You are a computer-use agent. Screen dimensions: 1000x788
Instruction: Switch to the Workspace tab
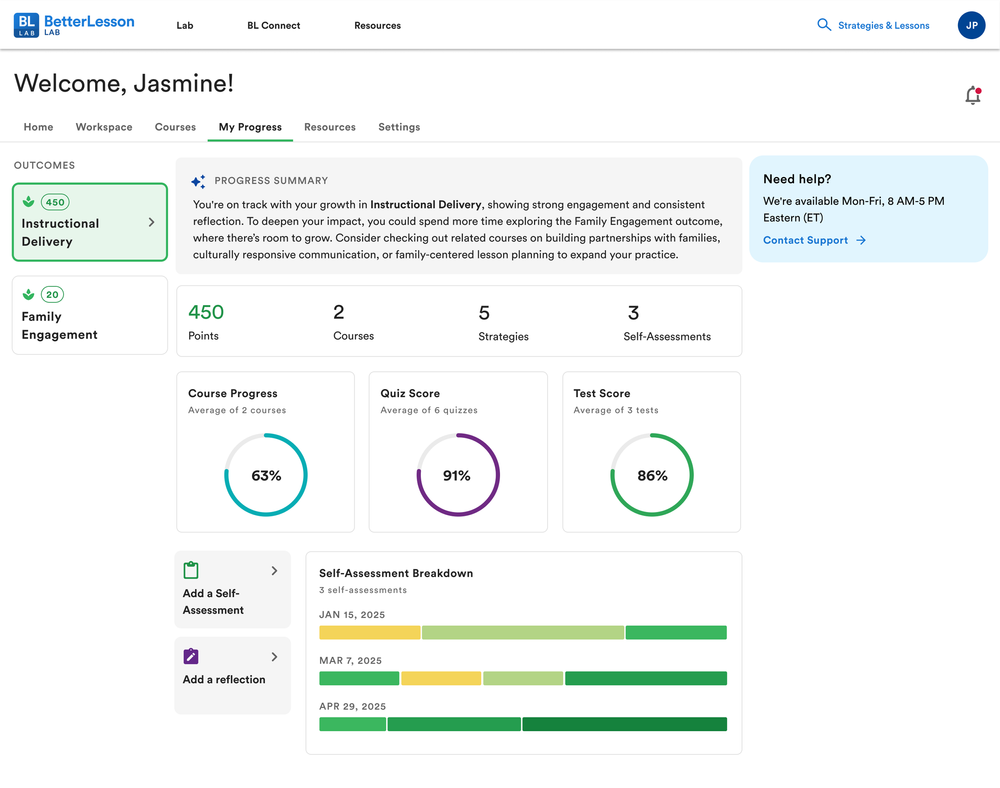pyautogui.click(x=104, y=127)
